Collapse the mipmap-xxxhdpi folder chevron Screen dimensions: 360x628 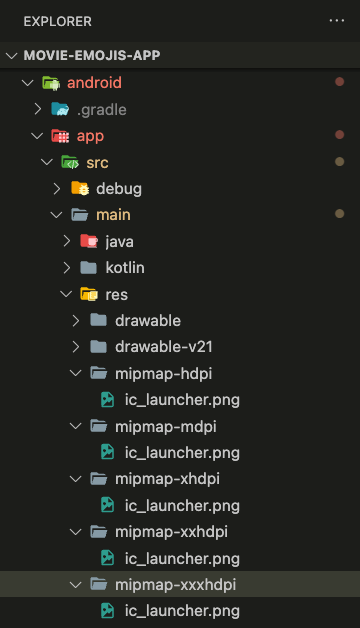76,585
